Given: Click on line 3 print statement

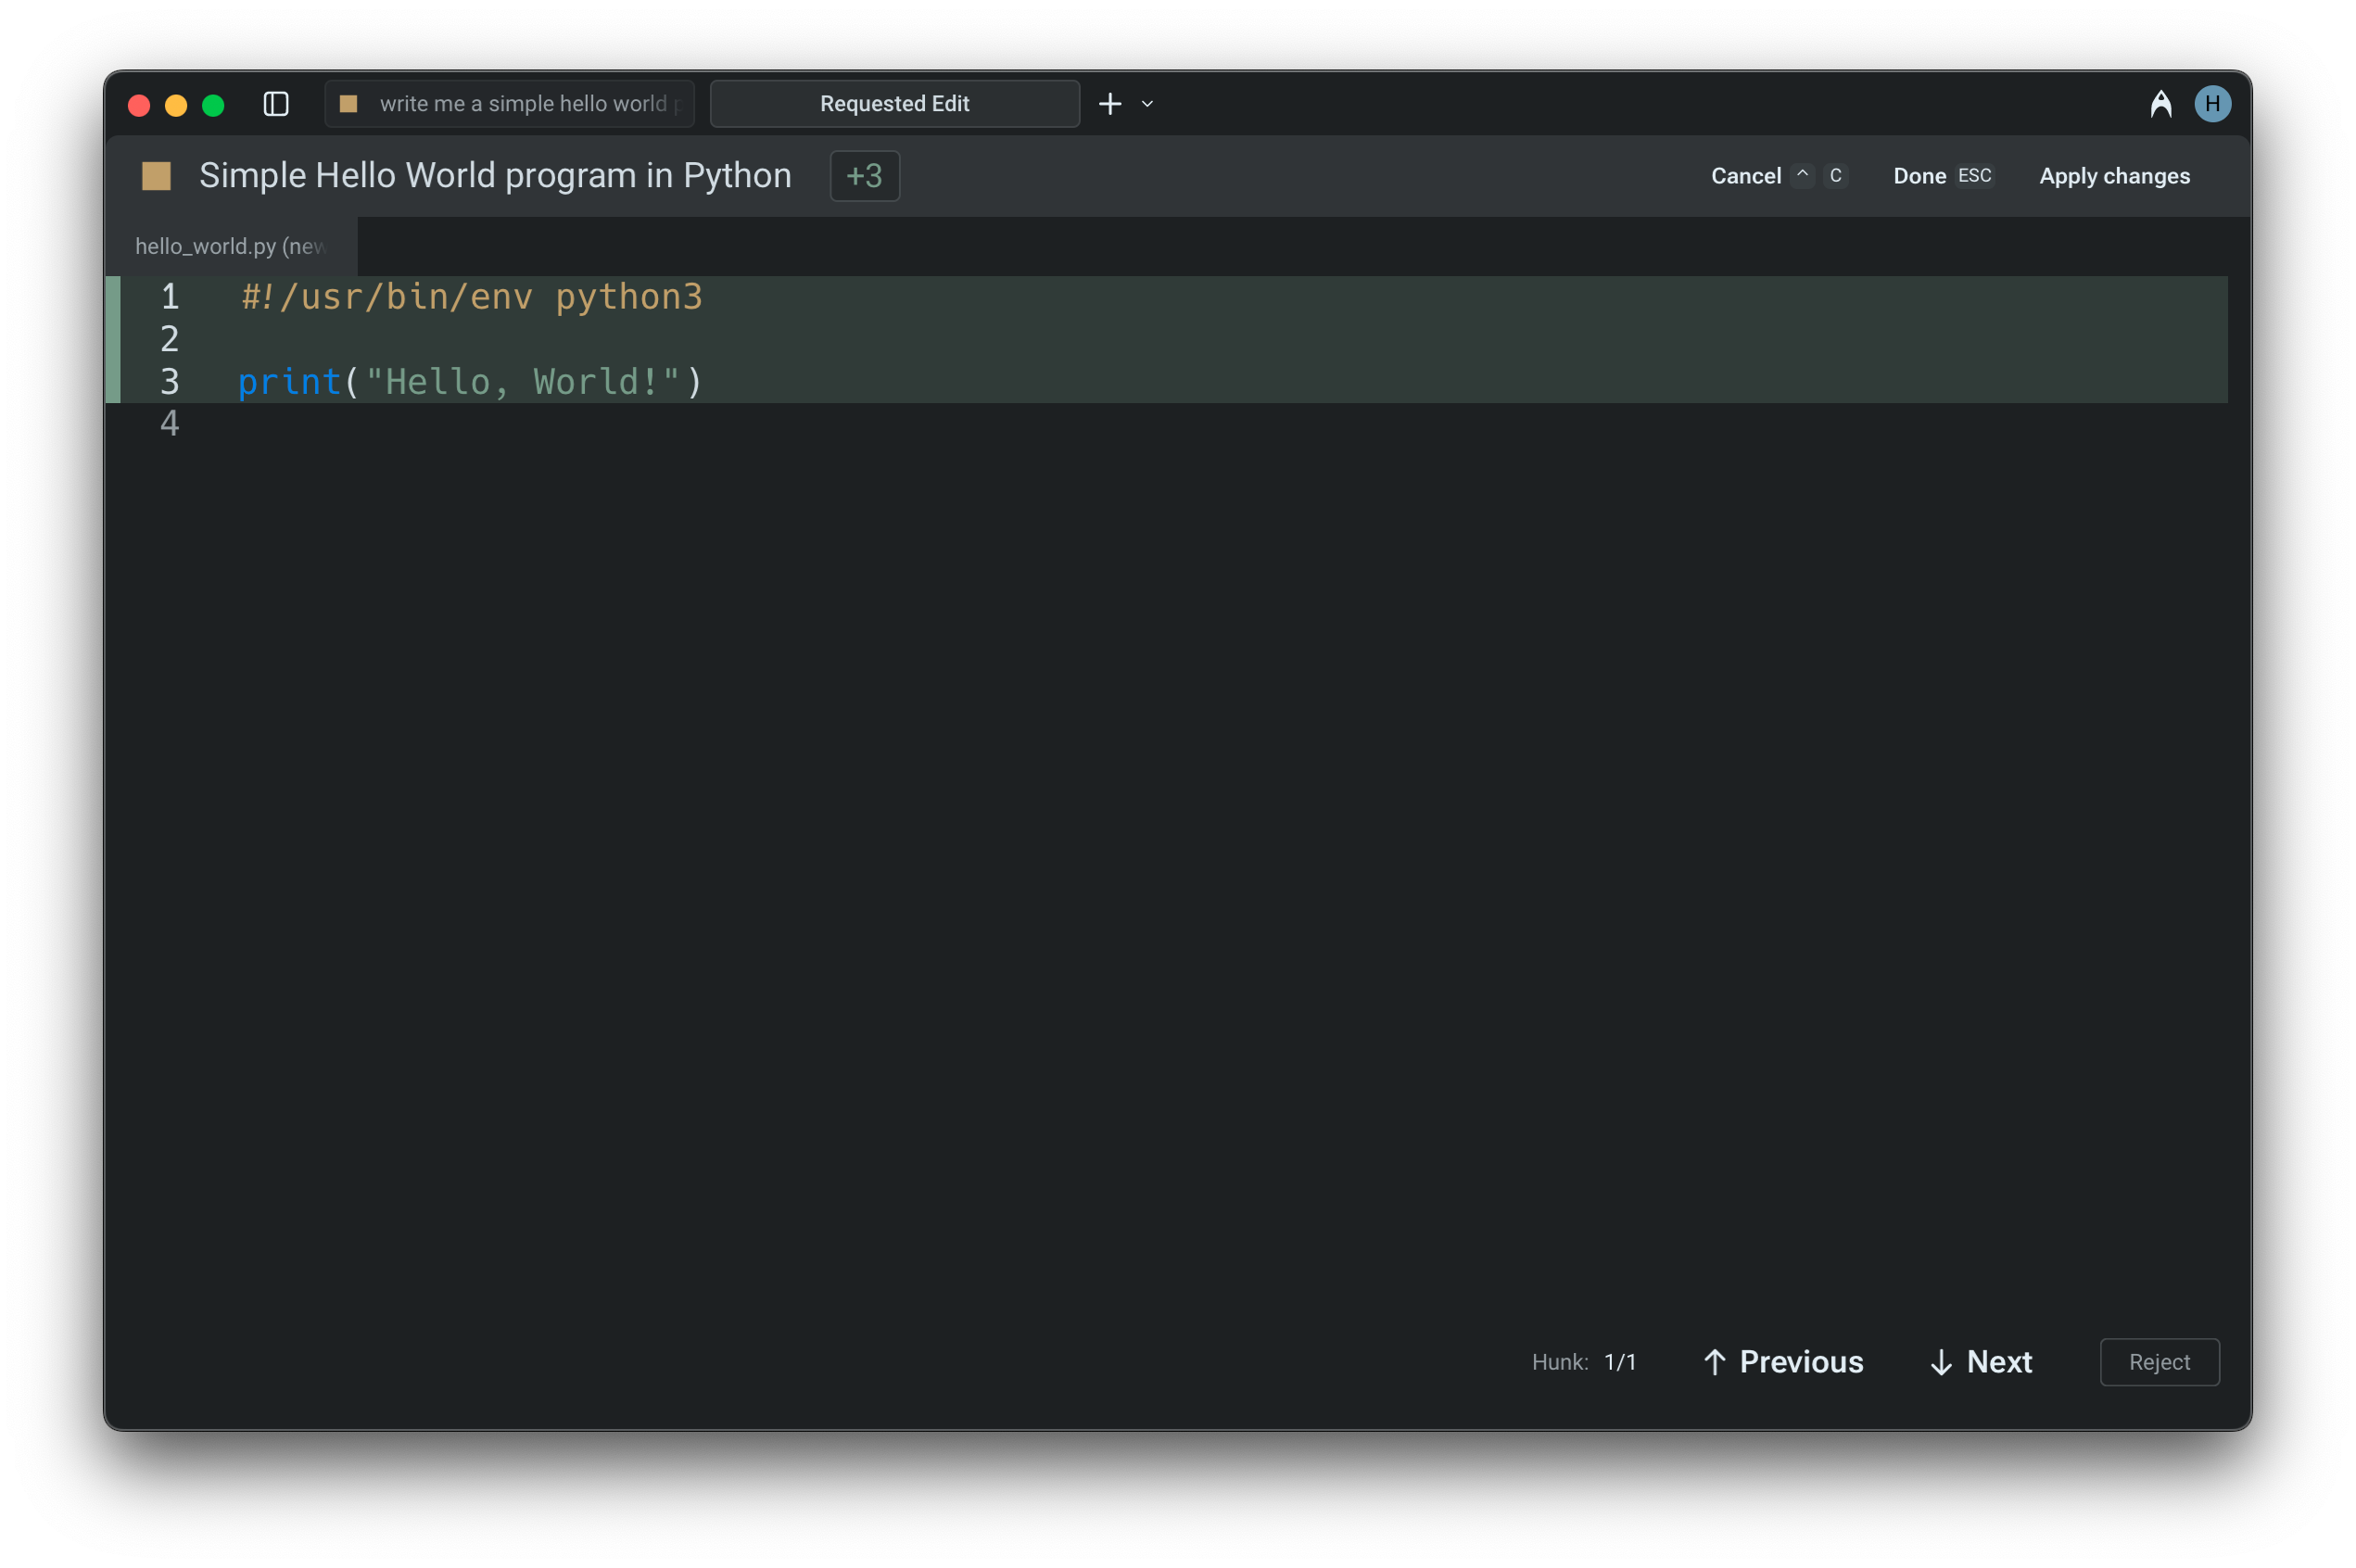Looking at the screenshot, I should (x=470, y=382).
